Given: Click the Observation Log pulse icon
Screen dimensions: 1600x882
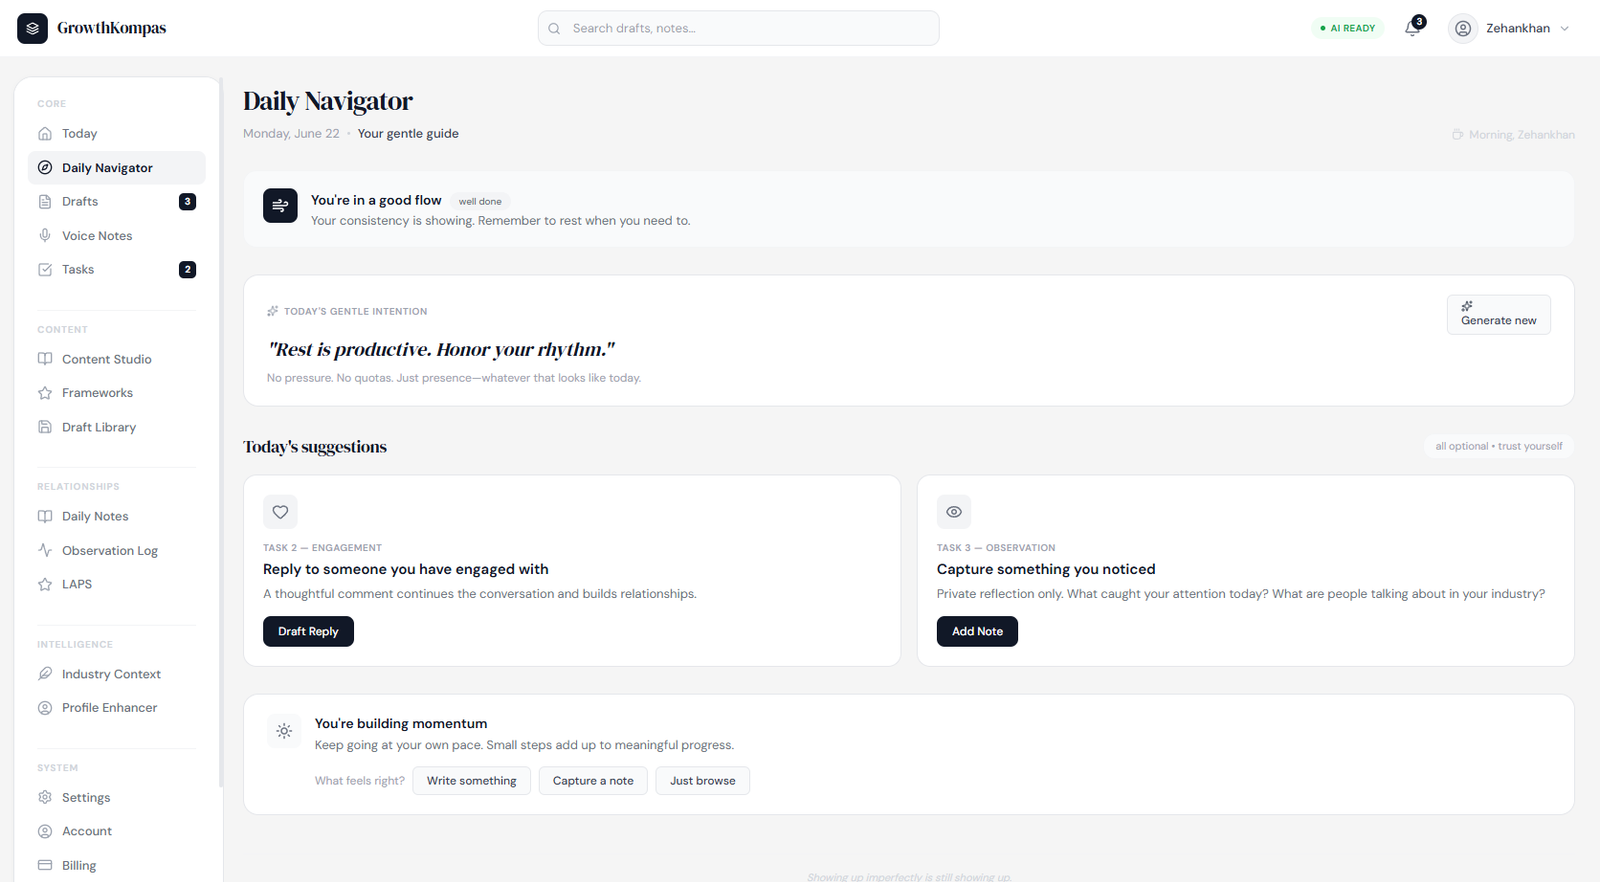Looking at the screenshot, I should [x=45, y=550].
